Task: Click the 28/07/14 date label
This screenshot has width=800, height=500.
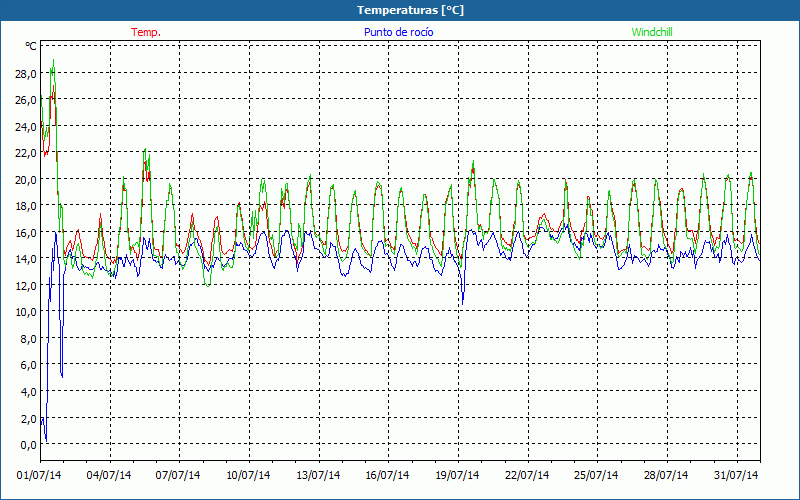Action: pos(666,476)
